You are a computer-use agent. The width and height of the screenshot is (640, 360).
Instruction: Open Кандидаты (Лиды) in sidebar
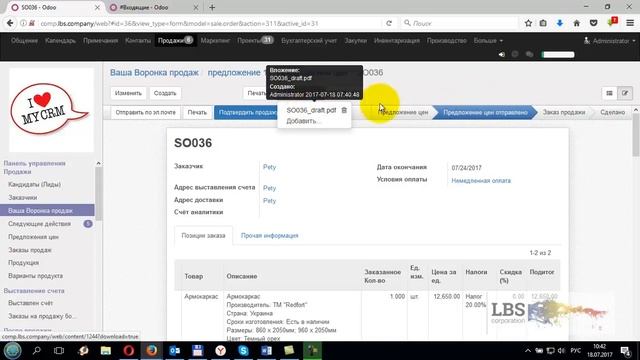pyautogui.click(x=34, y=184)
